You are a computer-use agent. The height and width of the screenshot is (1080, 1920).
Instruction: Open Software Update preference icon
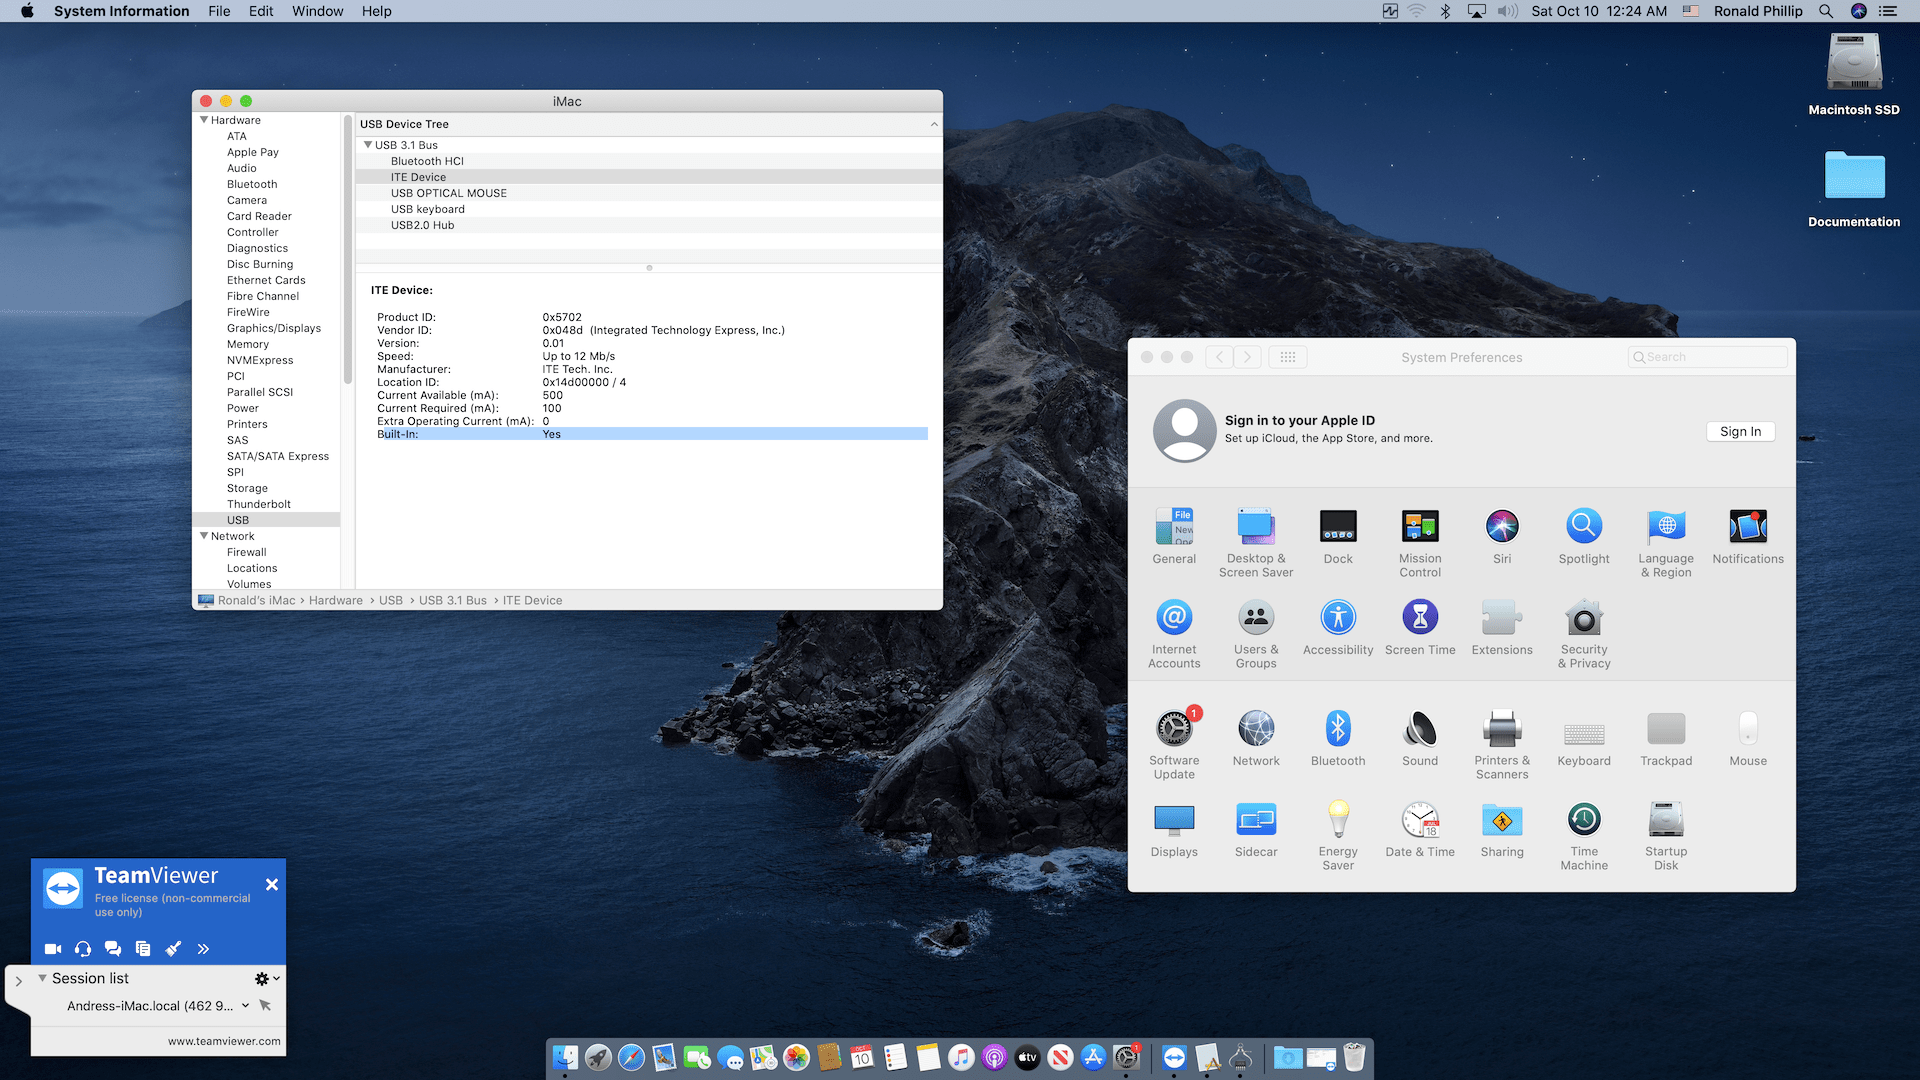[1174, 729]
